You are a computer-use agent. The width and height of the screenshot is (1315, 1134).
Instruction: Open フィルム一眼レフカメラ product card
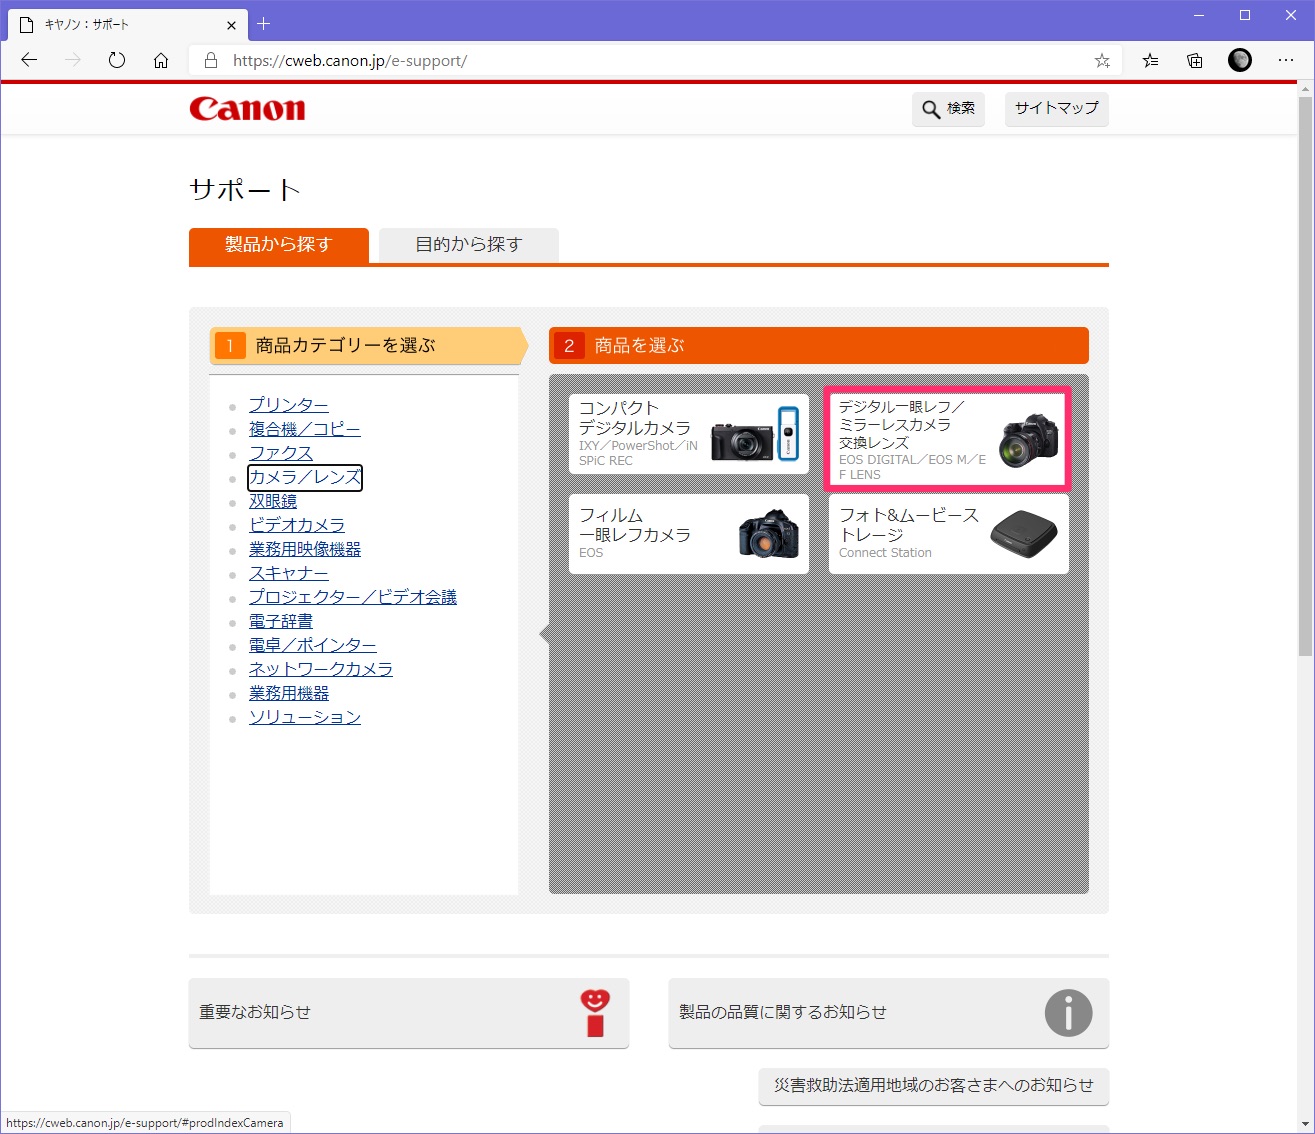click(x=689, y=534)
